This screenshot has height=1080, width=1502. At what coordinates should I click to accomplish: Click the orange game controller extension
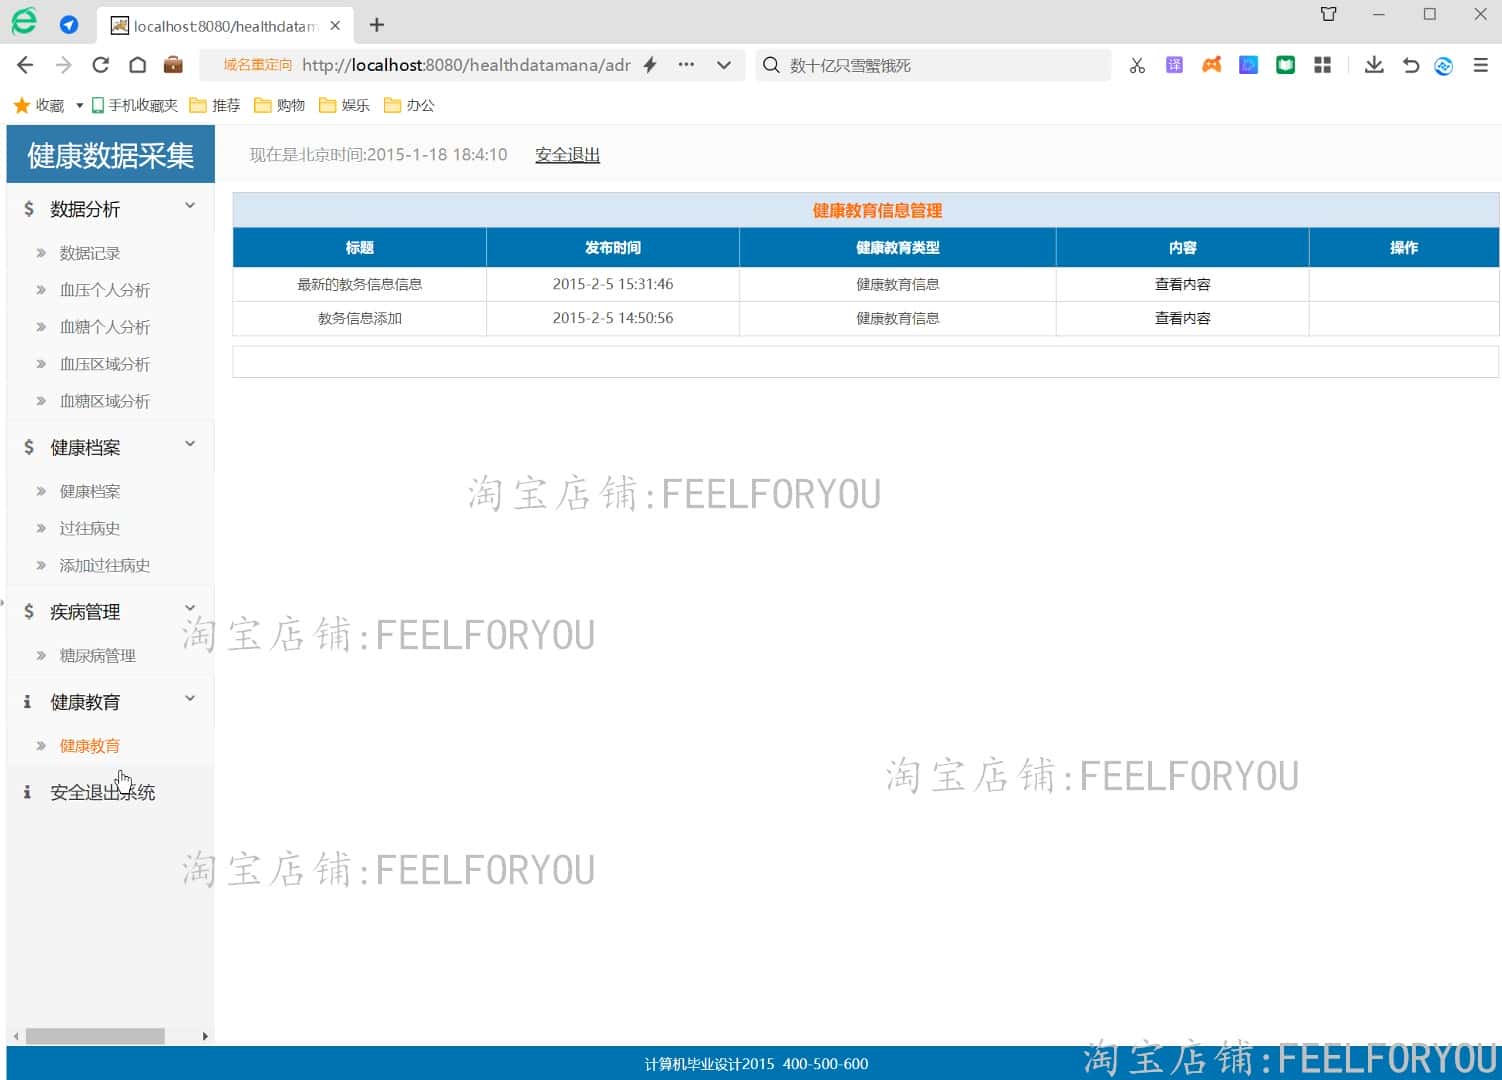[x=1211, y=65]
